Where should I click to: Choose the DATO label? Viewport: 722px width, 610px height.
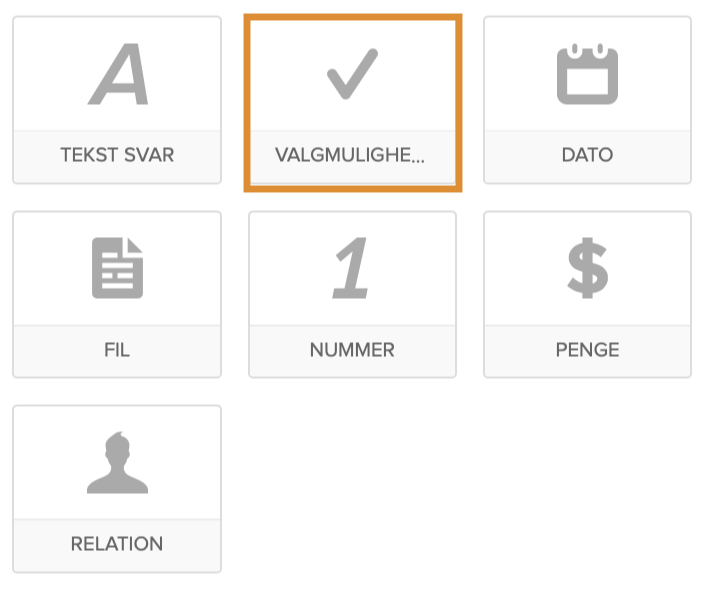coord(587,156)
